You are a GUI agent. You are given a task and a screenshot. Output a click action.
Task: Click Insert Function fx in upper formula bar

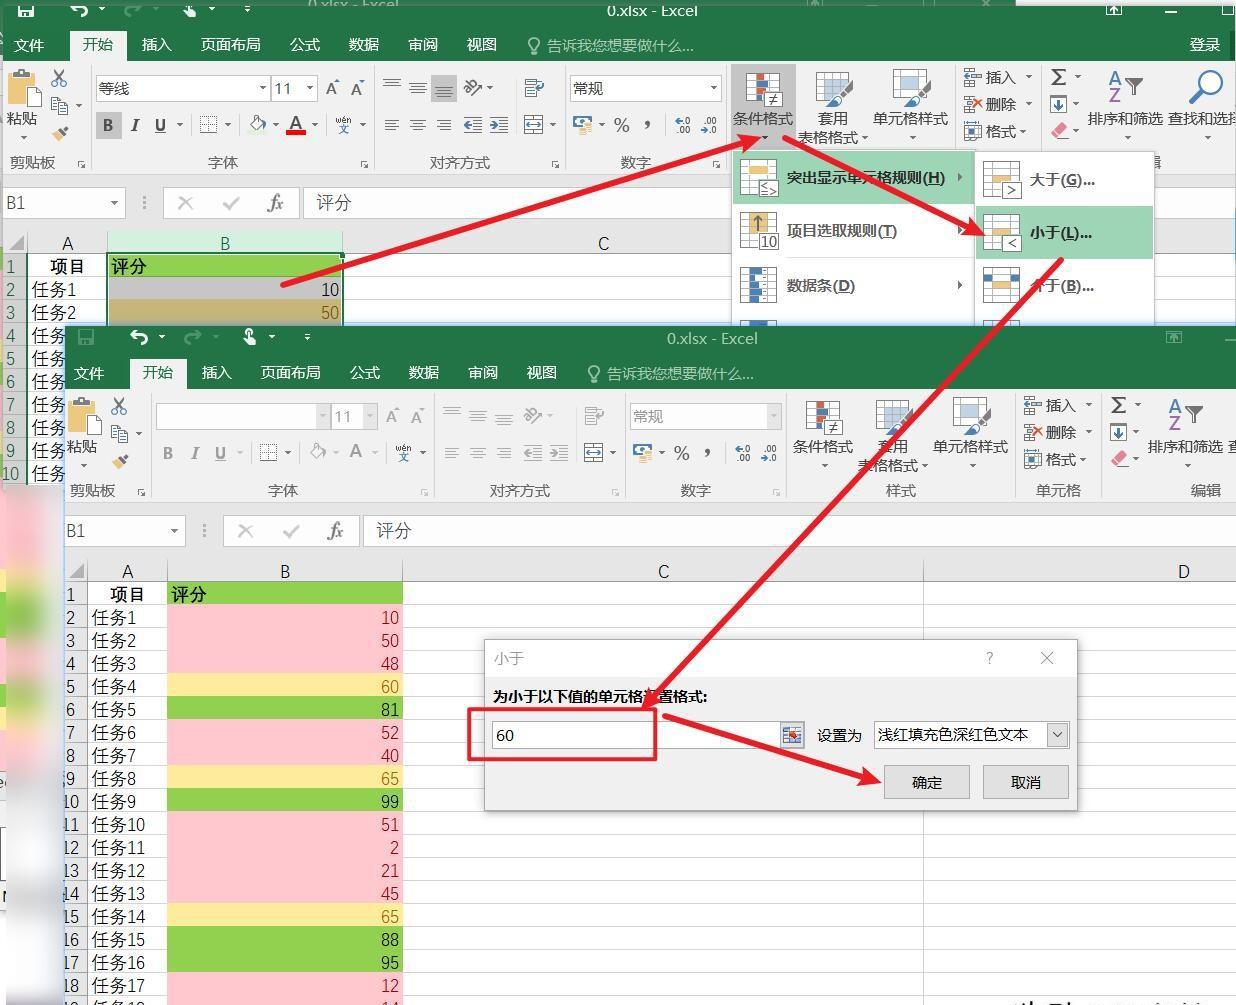click(275, 203)
